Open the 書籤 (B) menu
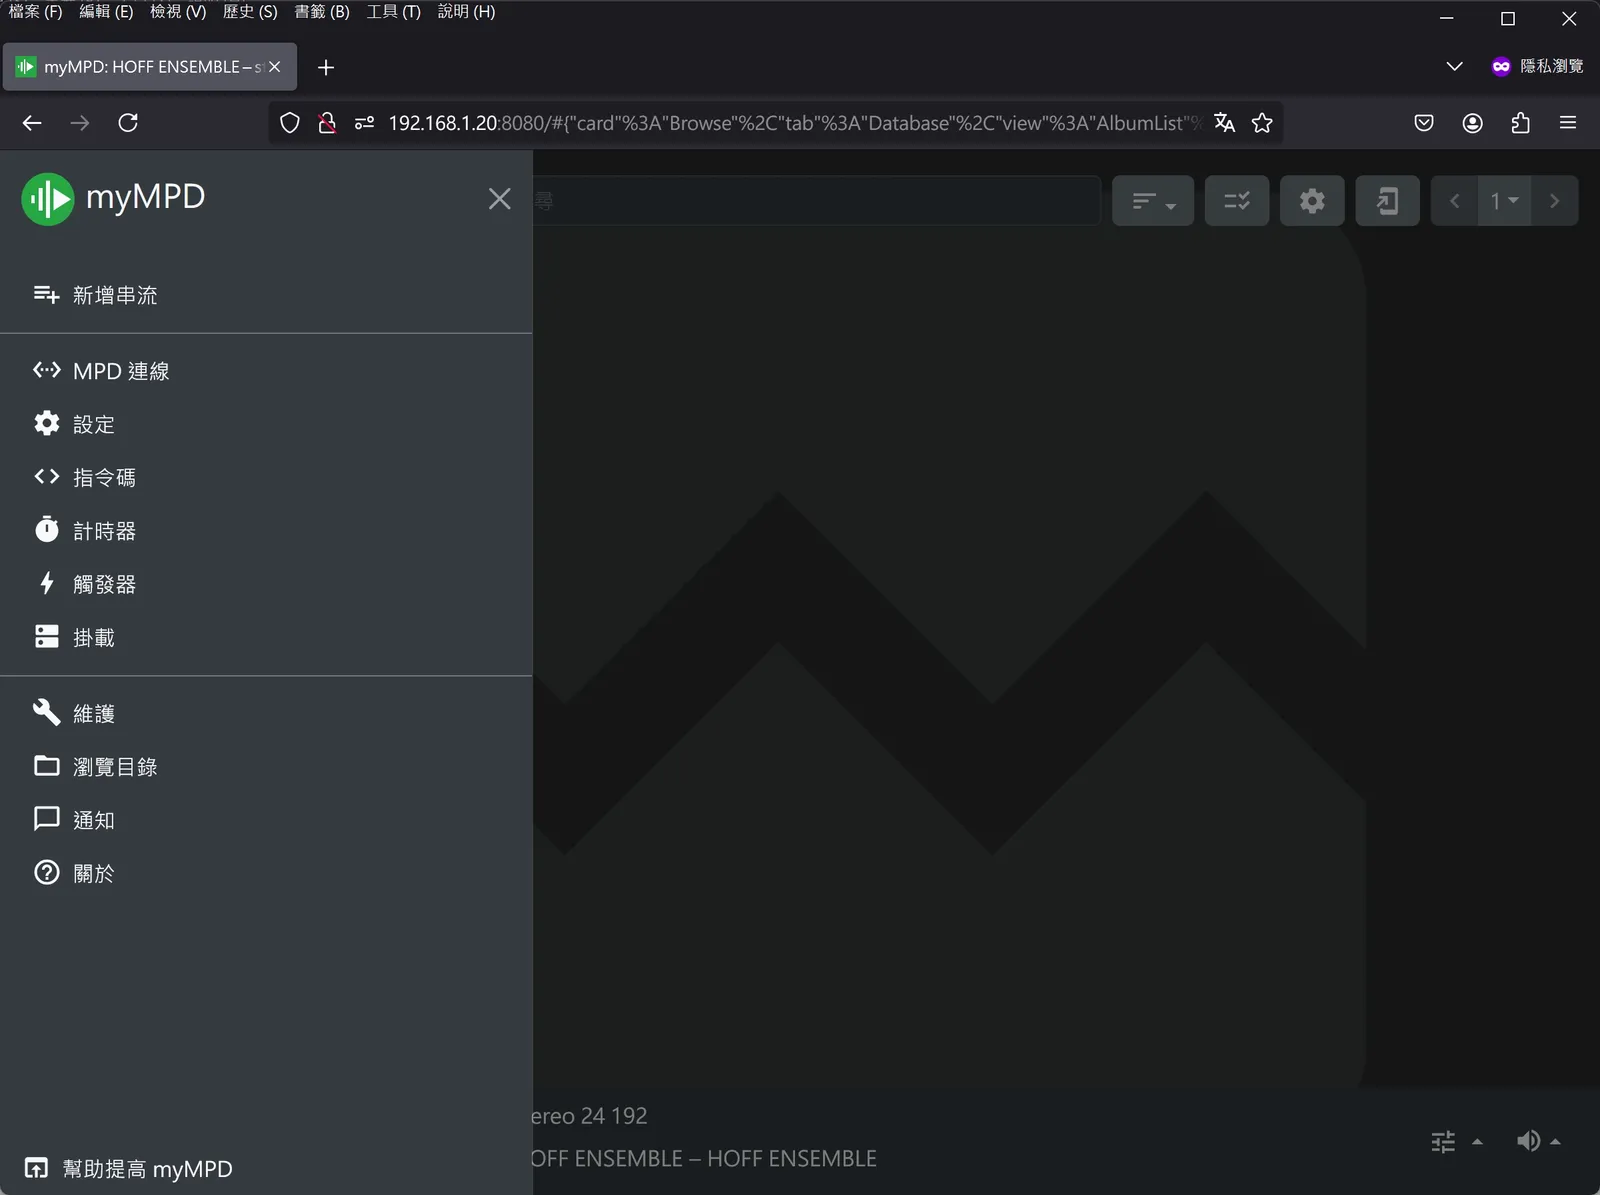Viewport: 1600px width, 1195px height. (x=322, y=12)
